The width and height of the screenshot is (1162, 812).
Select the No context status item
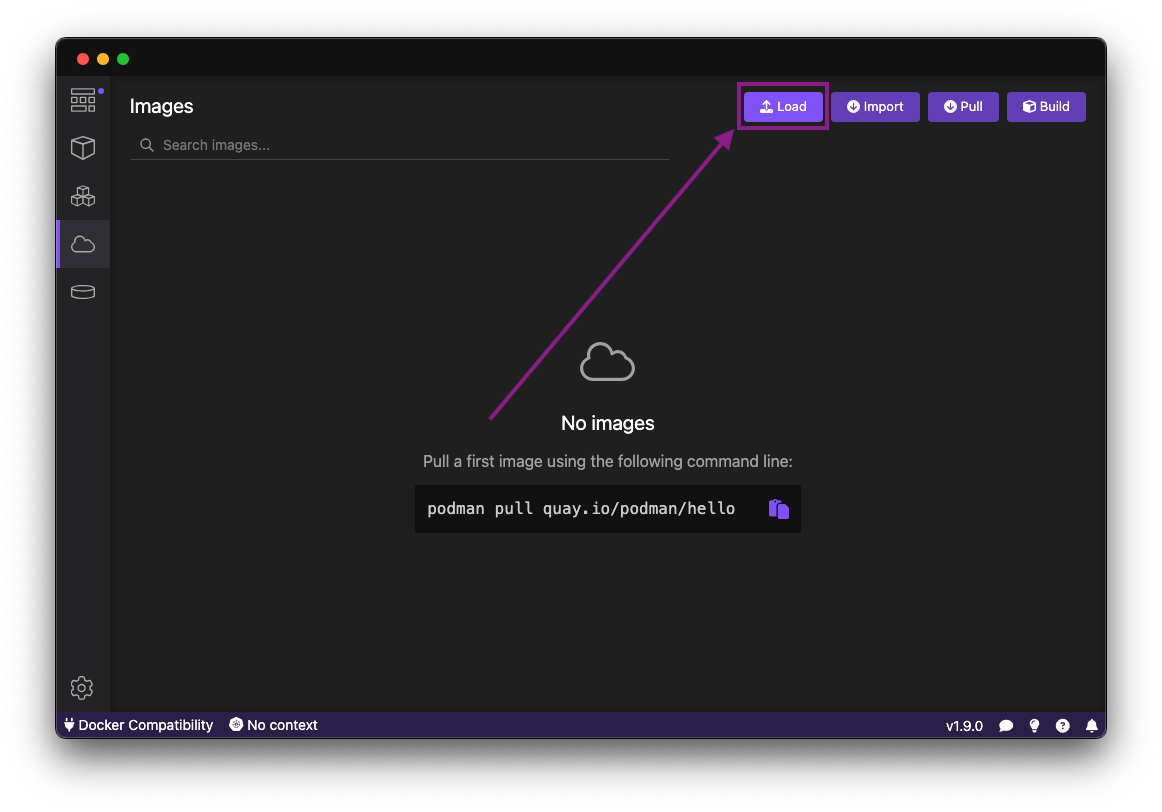(273, 725)
